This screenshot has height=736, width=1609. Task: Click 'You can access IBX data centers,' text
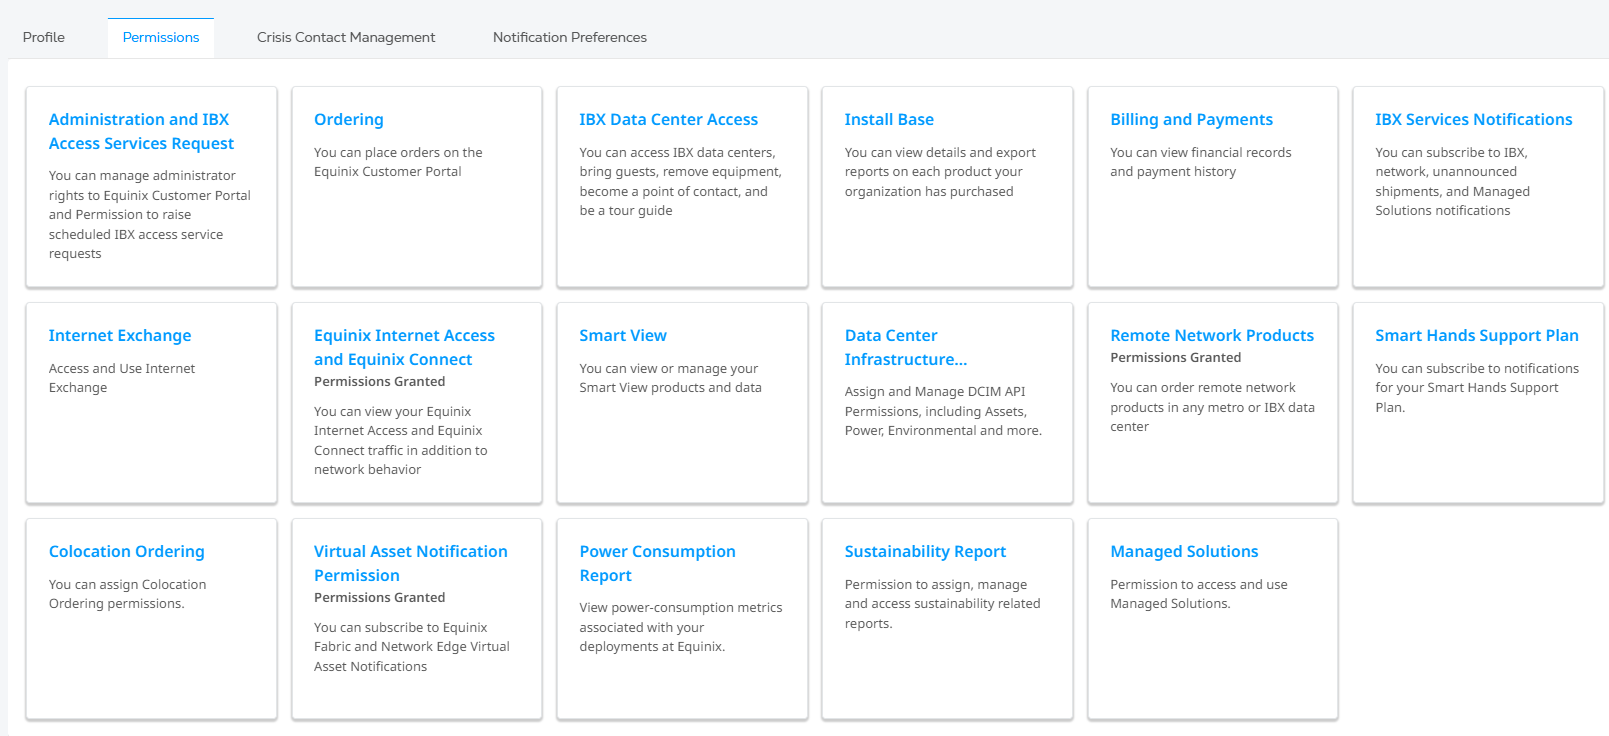pos(677,153)
